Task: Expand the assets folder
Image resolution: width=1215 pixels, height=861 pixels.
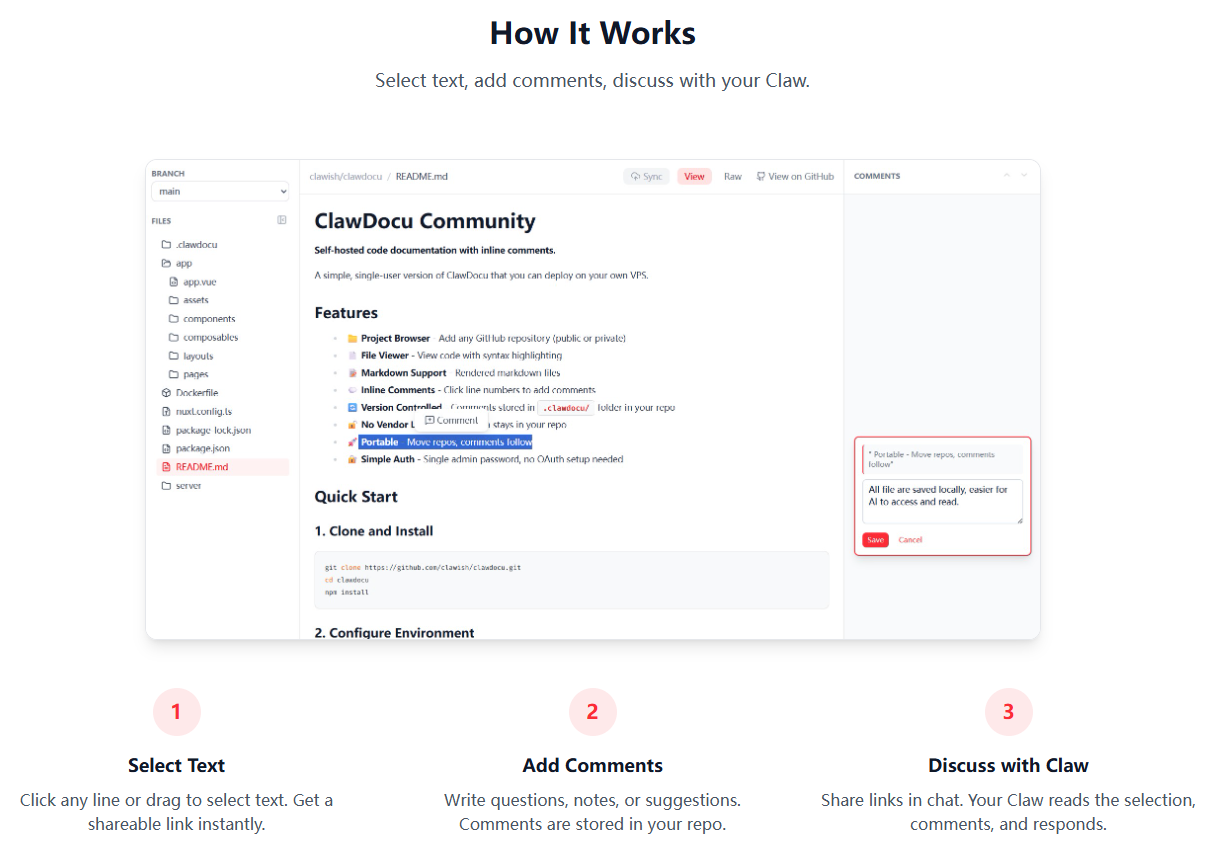Action: [x=189, y=300]
